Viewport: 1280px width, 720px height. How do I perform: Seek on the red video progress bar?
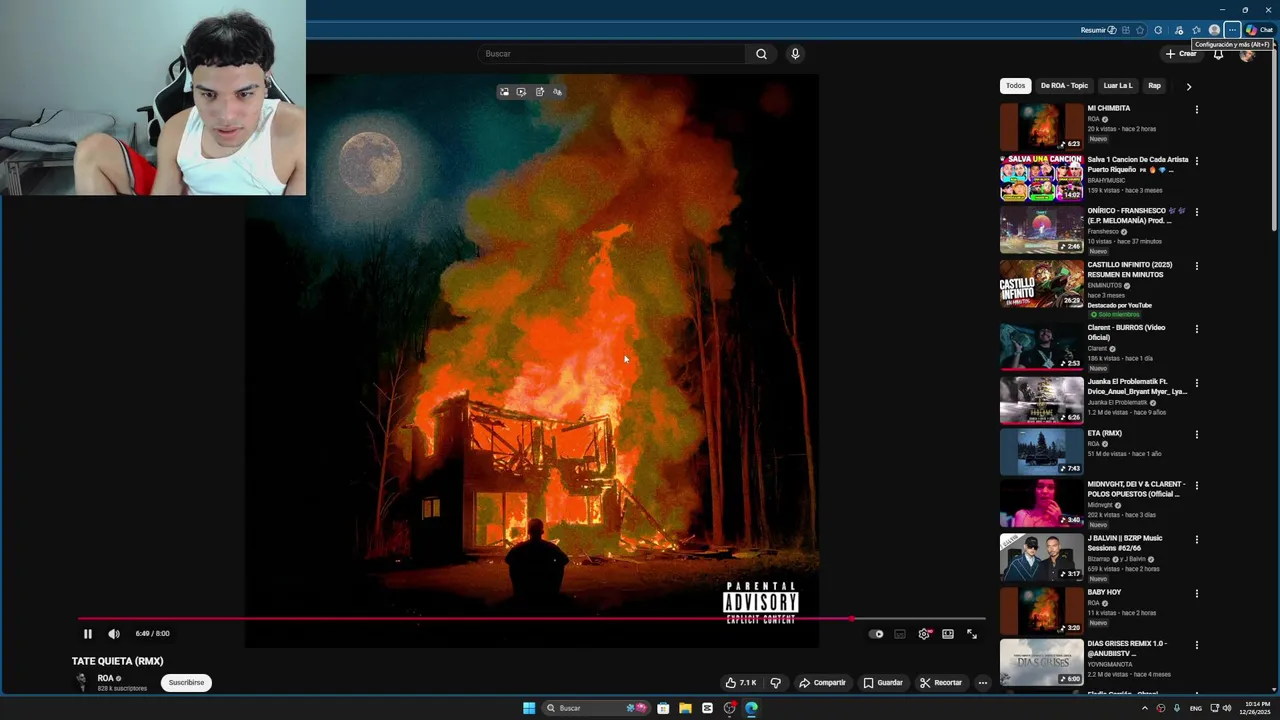(532, 619)
